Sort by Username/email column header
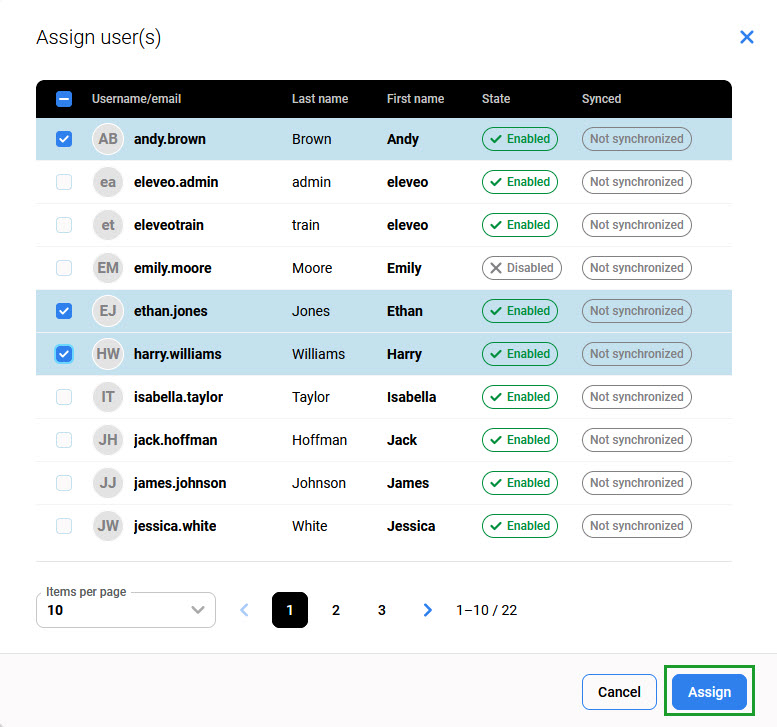The image size is (777, 727). pyautogui.click(x=136, y=99)
